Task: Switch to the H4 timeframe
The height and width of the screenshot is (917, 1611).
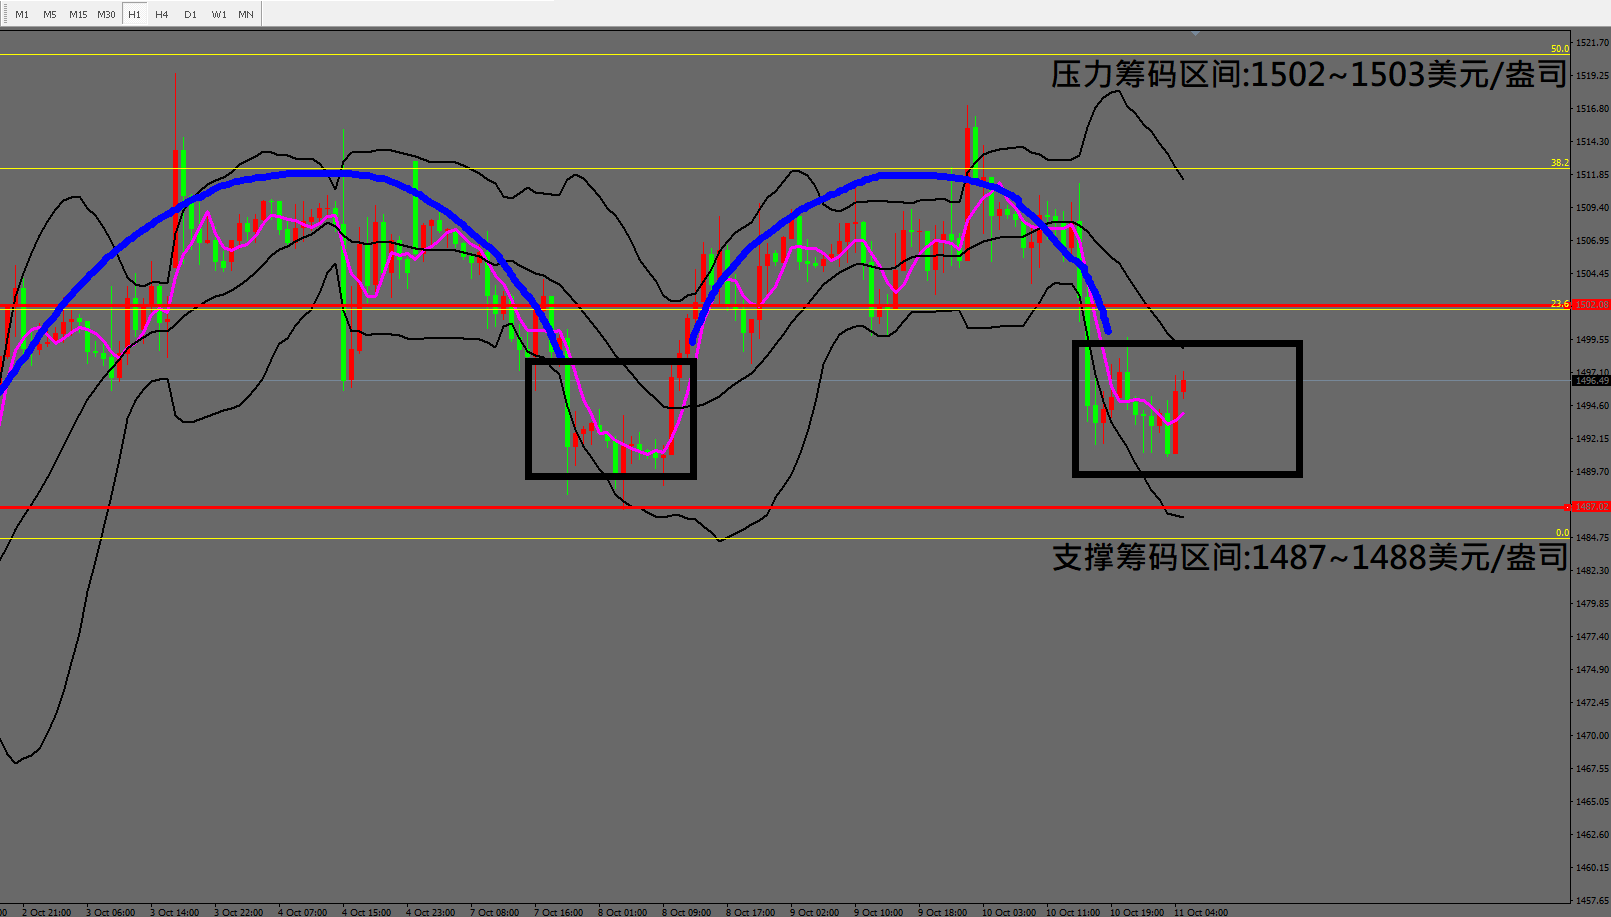Action: (162, 14)
